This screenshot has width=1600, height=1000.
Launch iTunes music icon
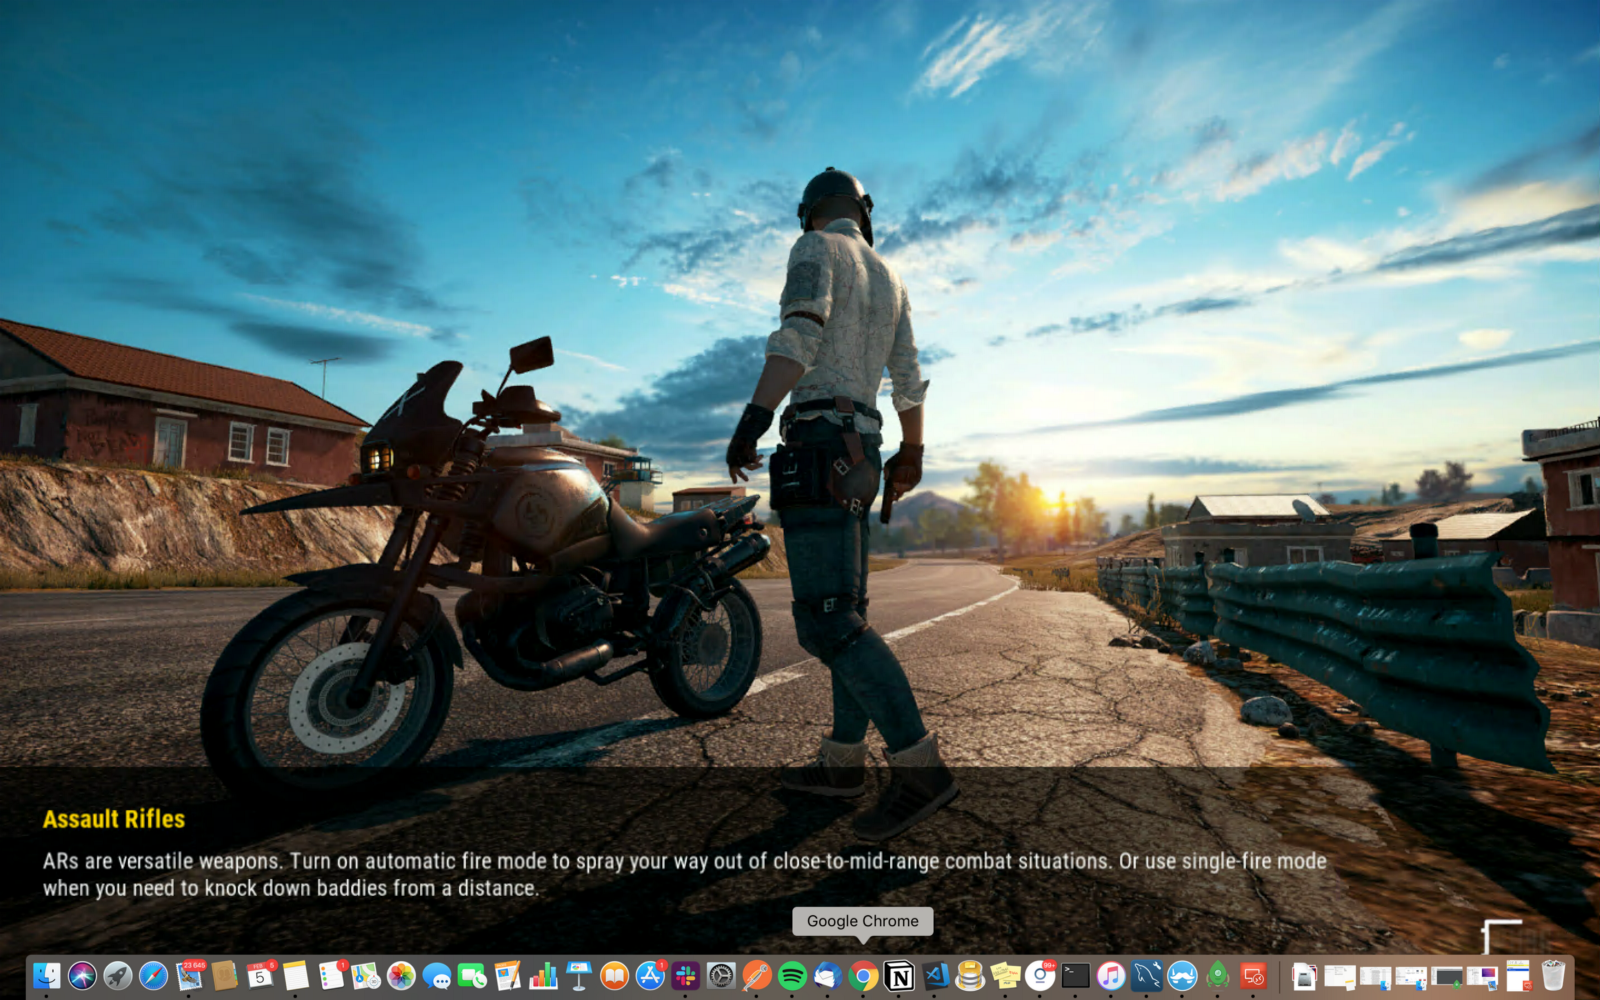1111,975
